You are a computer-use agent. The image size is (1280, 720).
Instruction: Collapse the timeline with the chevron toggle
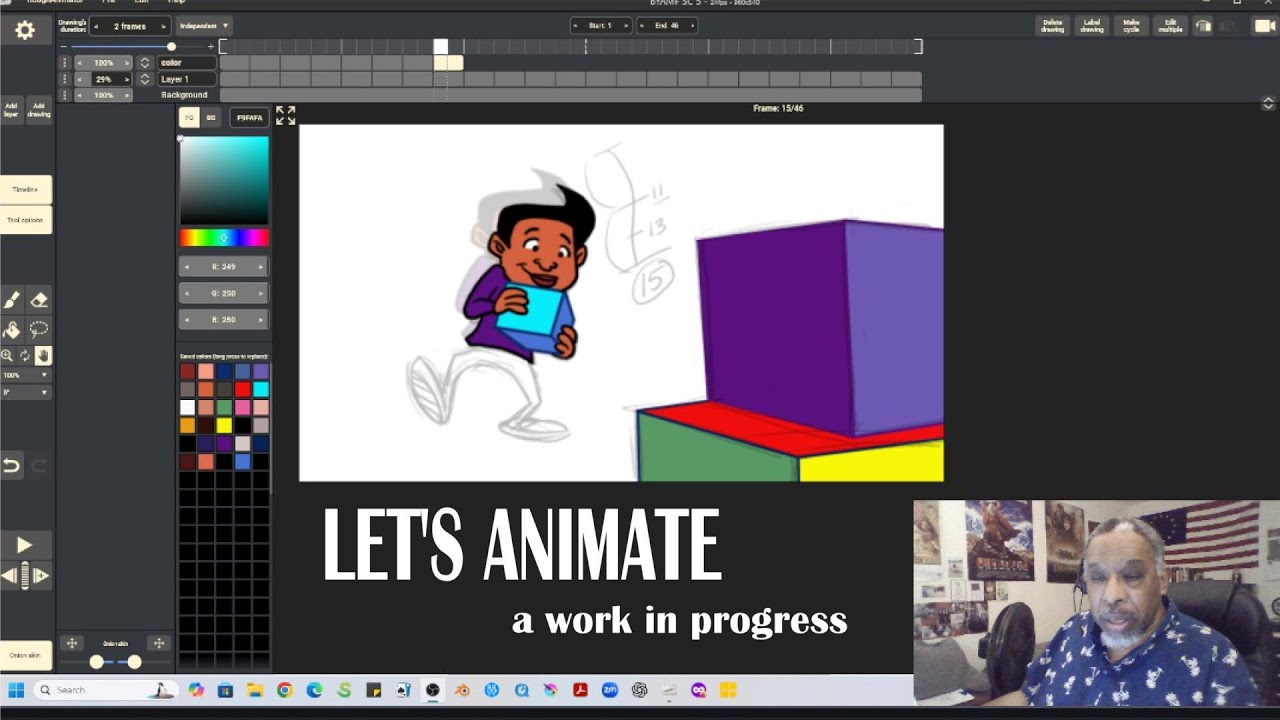pyautogui.click(x=1268, y=104)
